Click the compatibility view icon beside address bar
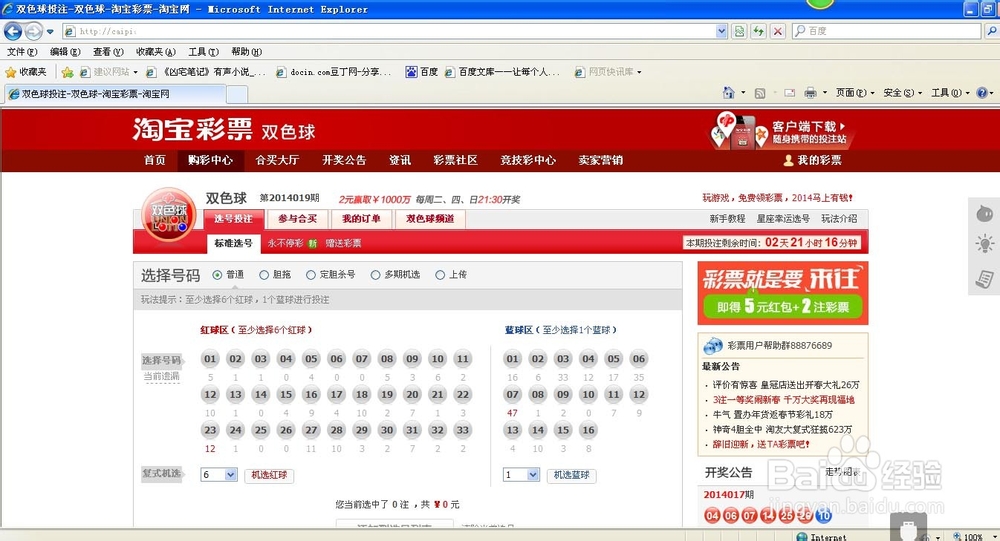This screenshot has height=541, width=1000. (739, 31)
